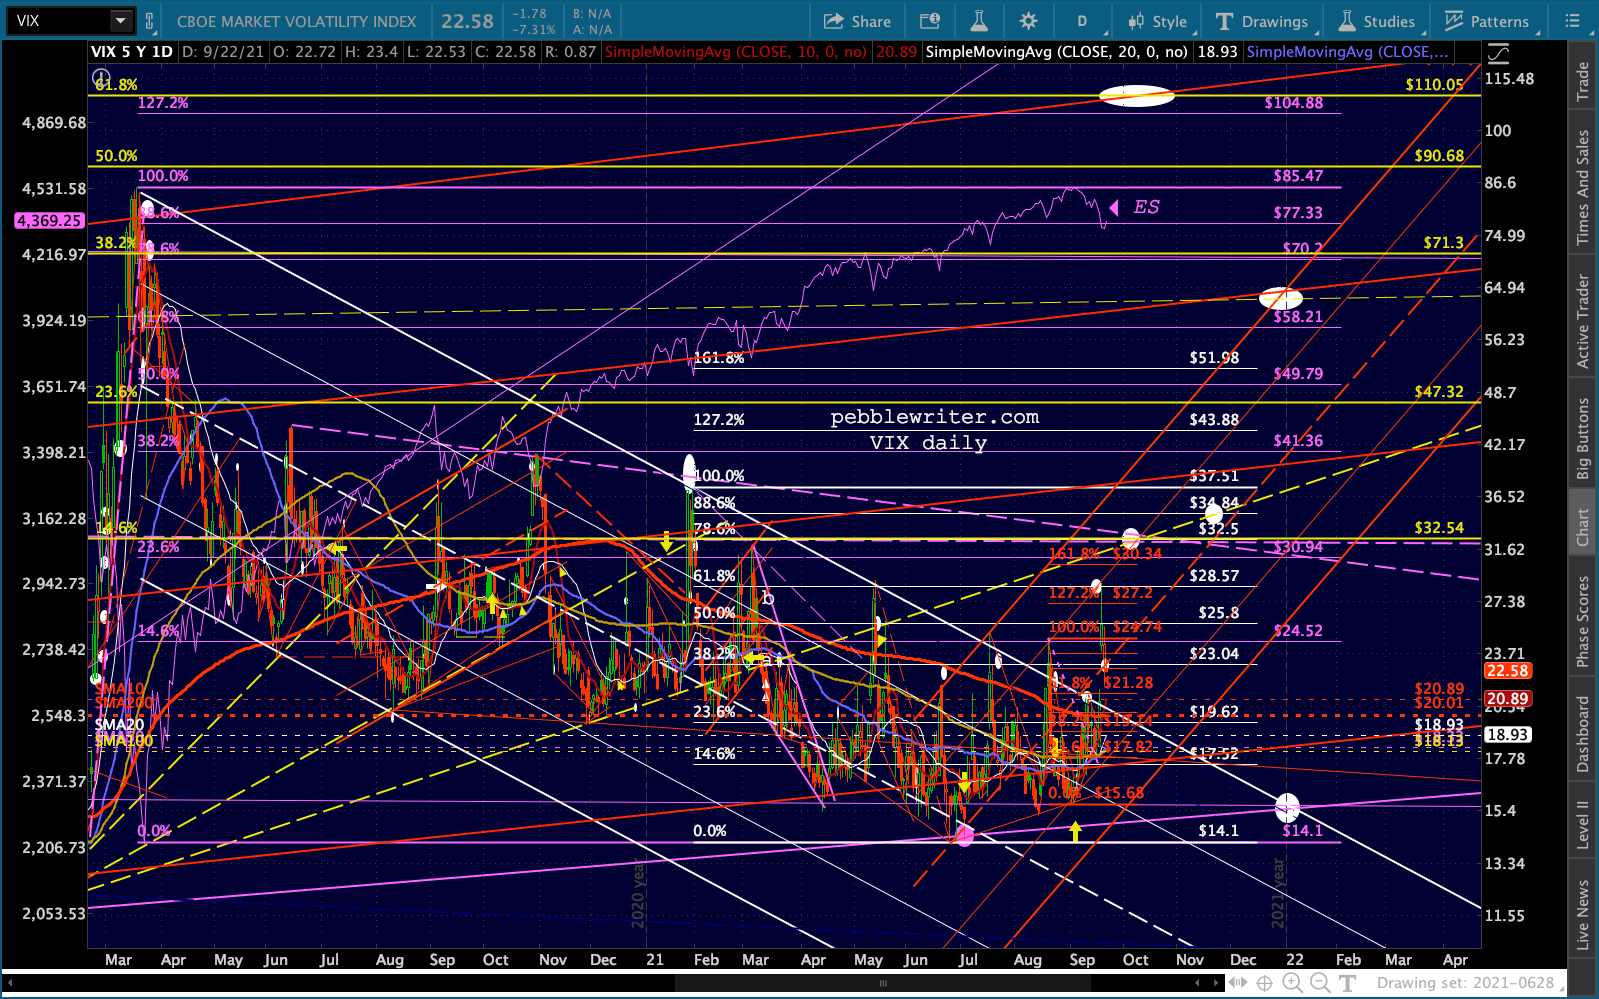Select the text drawing tool T icon

coord(1347,983)
